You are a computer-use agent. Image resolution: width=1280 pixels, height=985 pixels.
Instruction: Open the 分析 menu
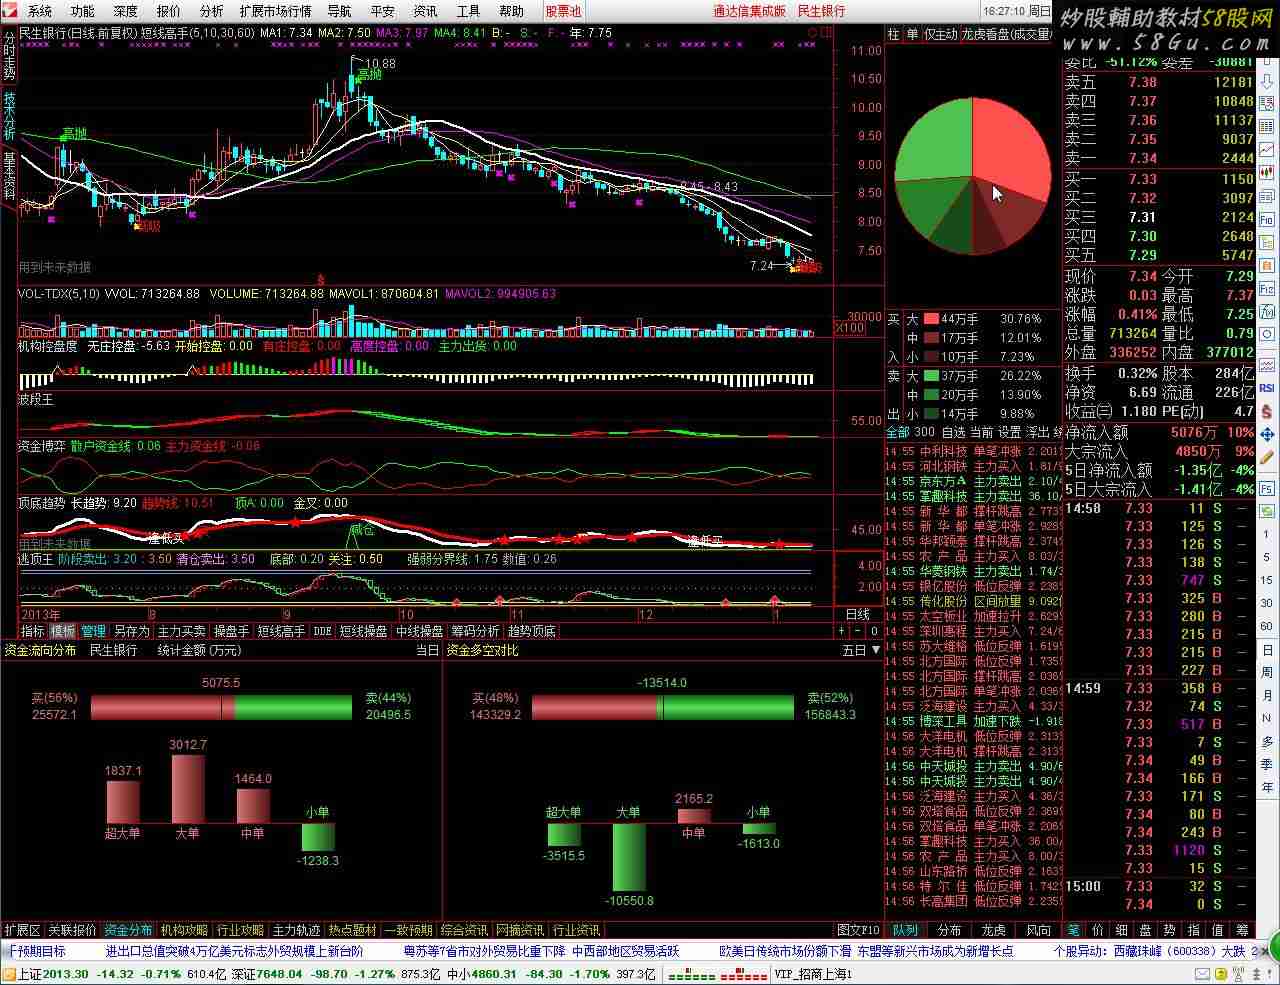(212, 11)
